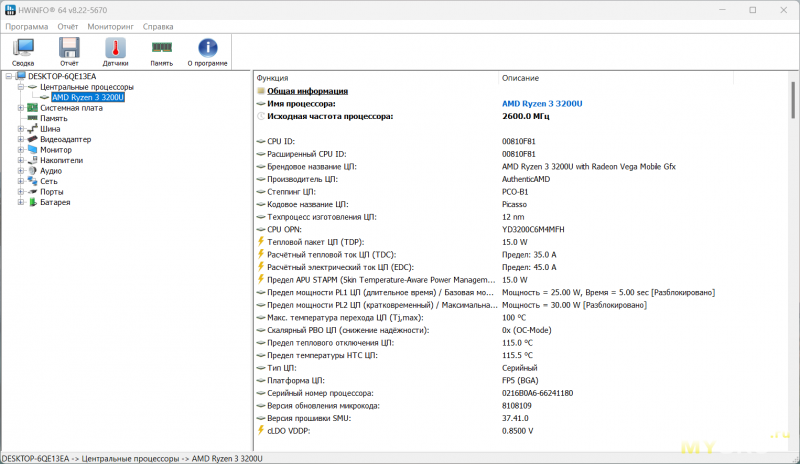
Task: Click the Описание column header
Action: click(520, 78)
